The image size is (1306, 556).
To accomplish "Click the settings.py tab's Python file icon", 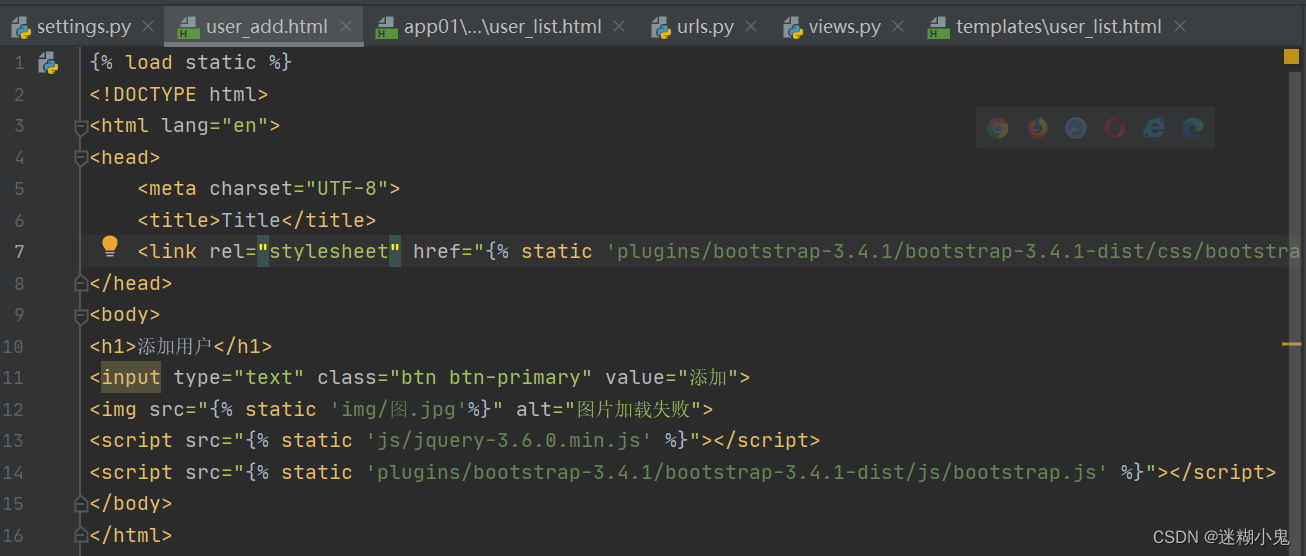I will pos(21,27).
